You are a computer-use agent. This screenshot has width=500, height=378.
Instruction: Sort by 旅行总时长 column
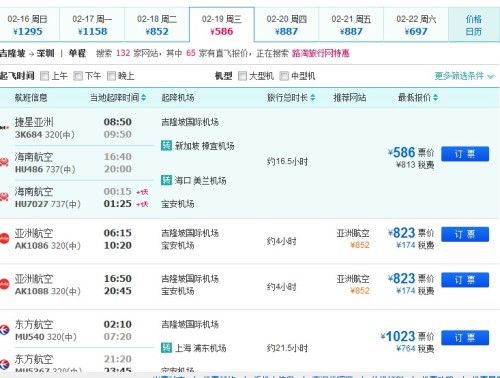tap(291, 98)
